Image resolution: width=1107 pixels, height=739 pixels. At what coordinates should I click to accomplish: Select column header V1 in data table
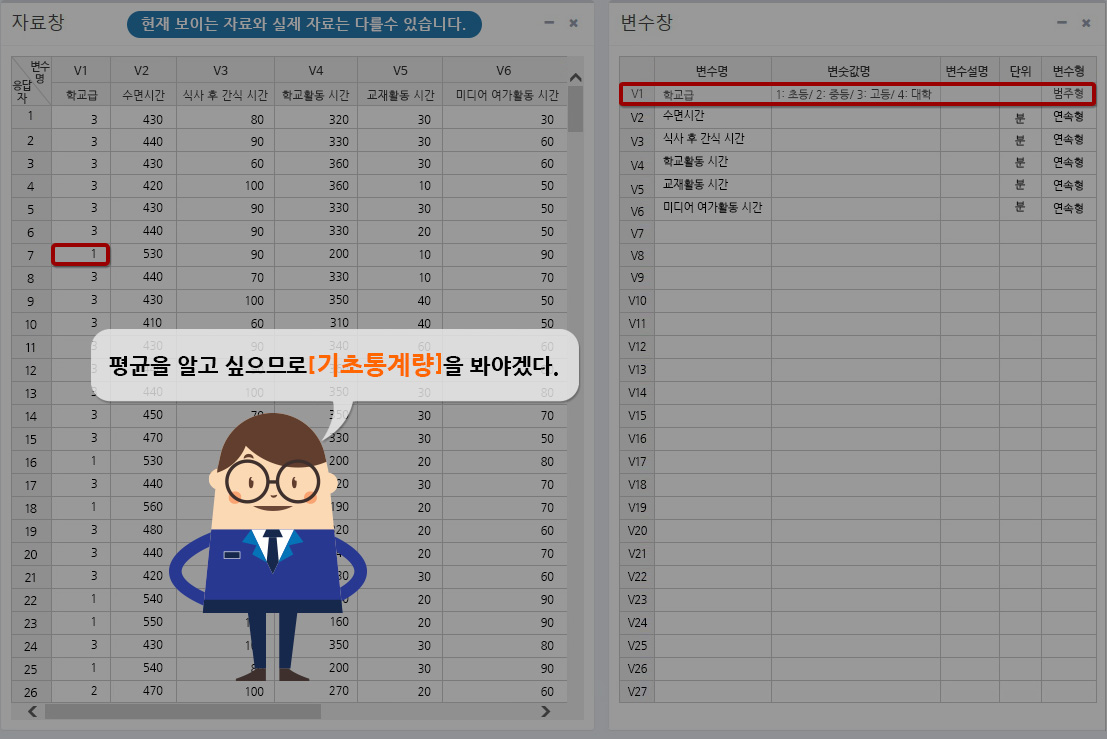pyautogui.click(x=80, y=71)
